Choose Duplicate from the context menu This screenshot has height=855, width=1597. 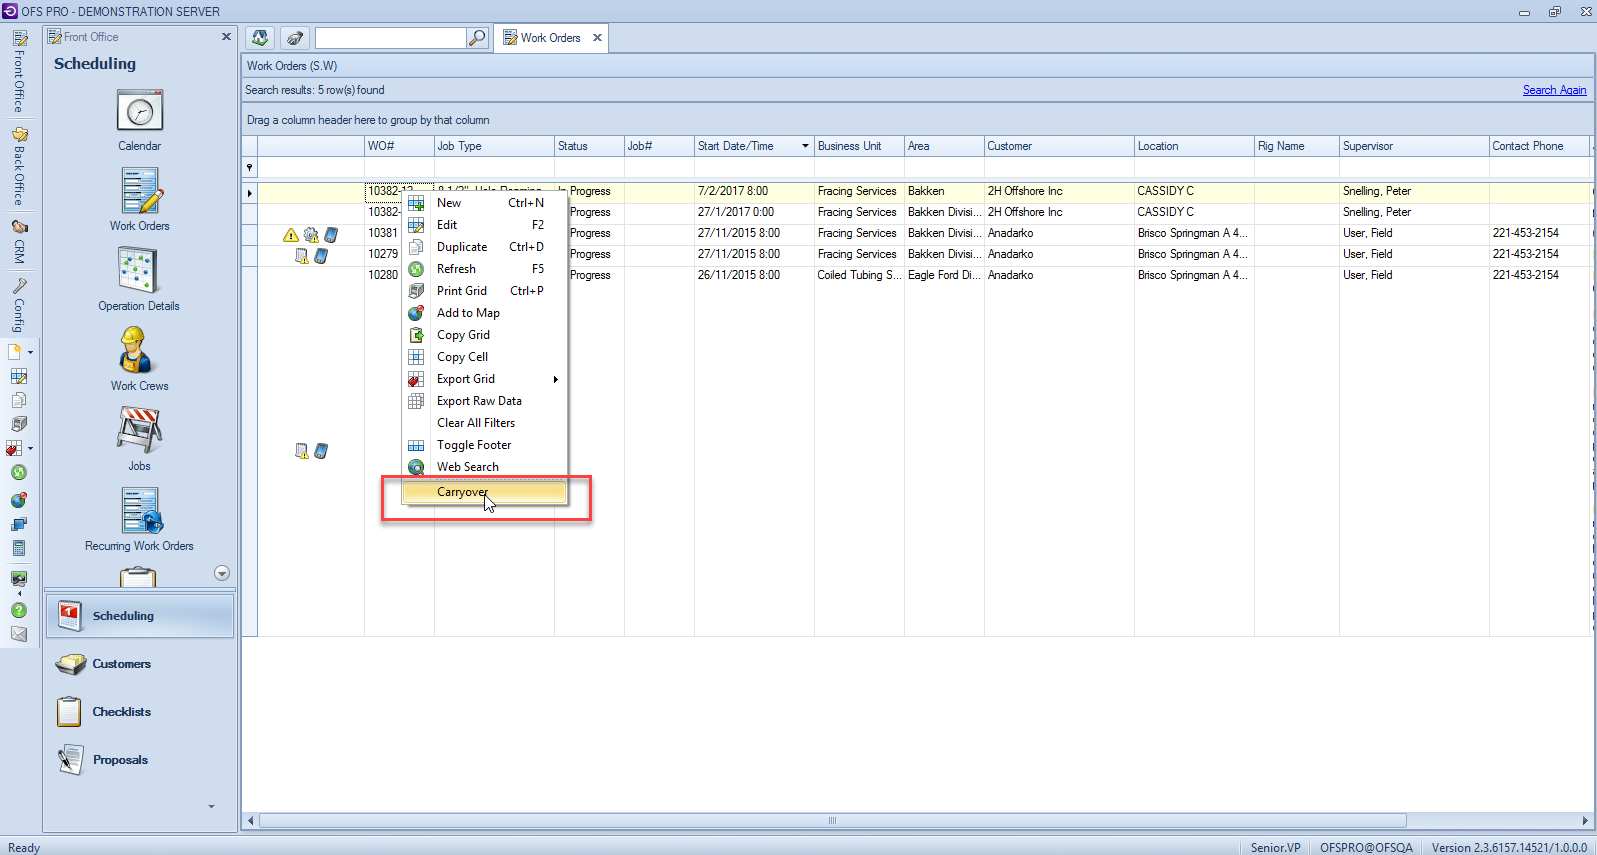point(484,247)
